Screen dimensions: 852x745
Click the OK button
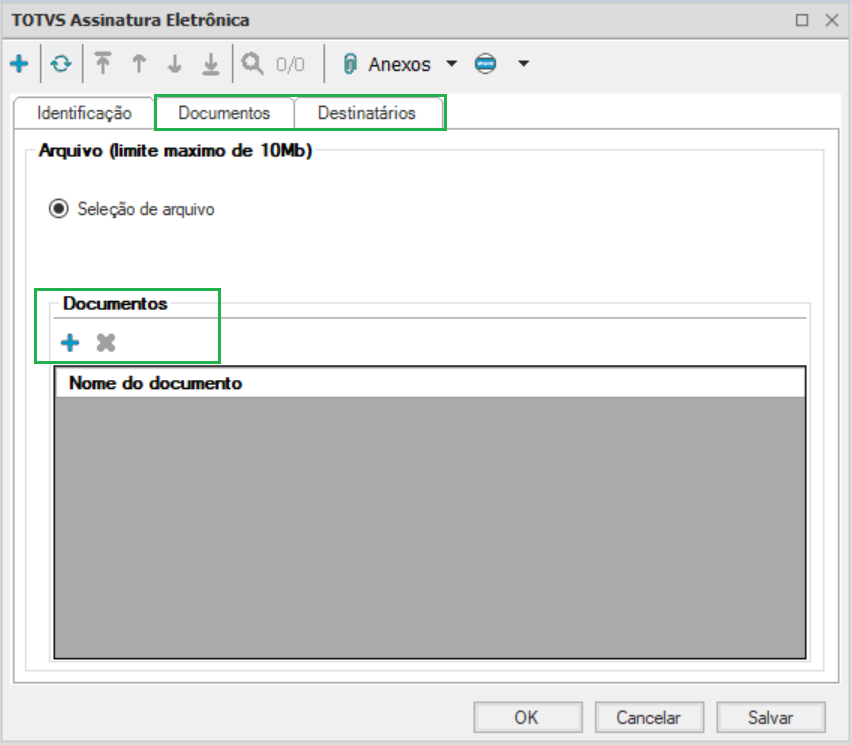(x=528, y=717)
